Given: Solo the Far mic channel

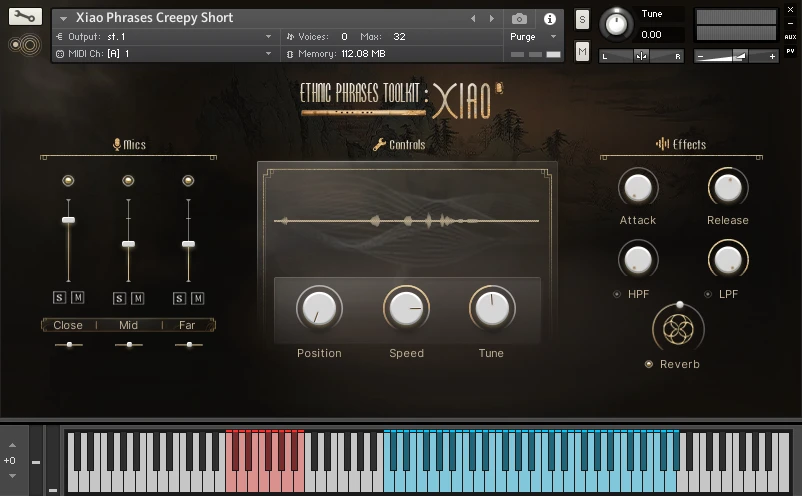Looking at the screenshot, I should pyautogui.click(x=179, y=298).
